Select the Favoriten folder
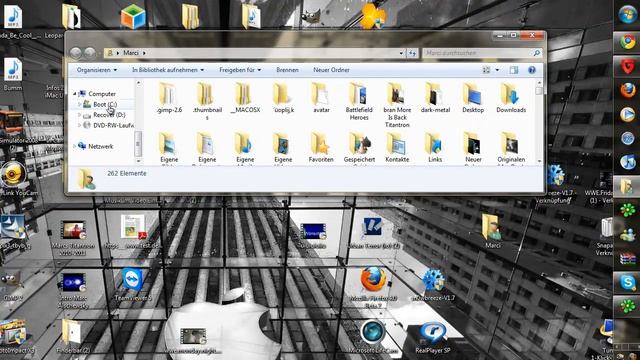Image resolution: width=640 pixels, height=360 pixels. (x=321, y=148)
